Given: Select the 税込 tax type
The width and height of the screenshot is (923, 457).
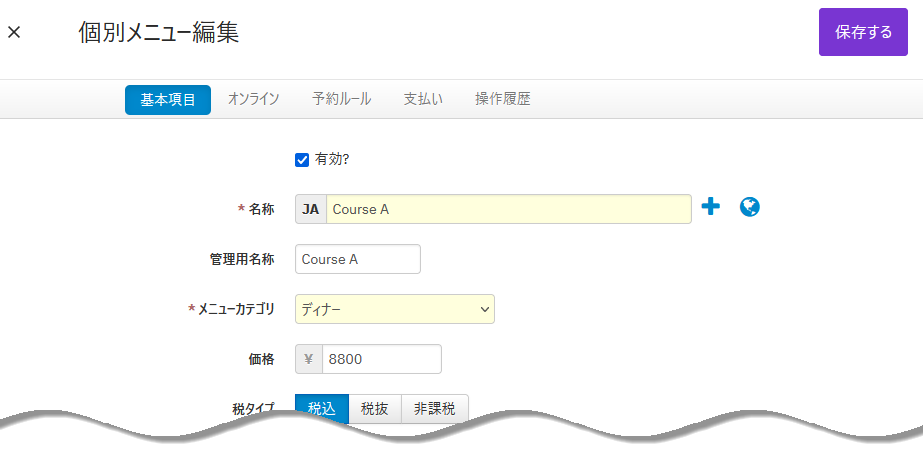Looking at the screenshot, I should click(x=321, y=409).
